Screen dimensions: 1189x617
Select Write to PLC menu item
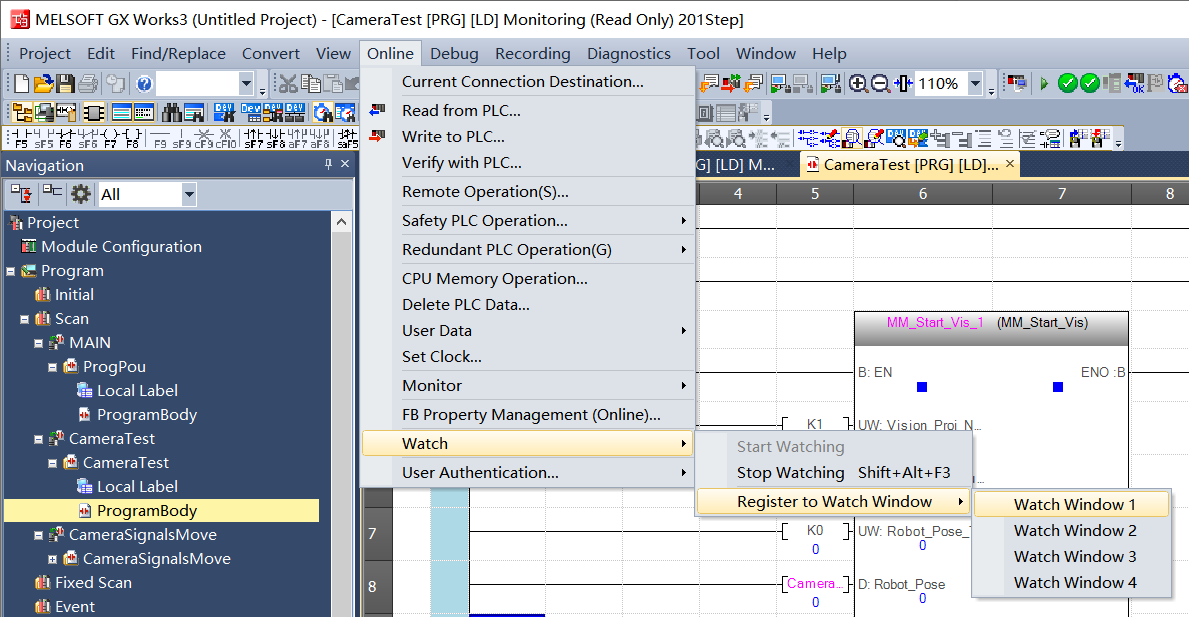pyautogui.click(x=453, y=137)
